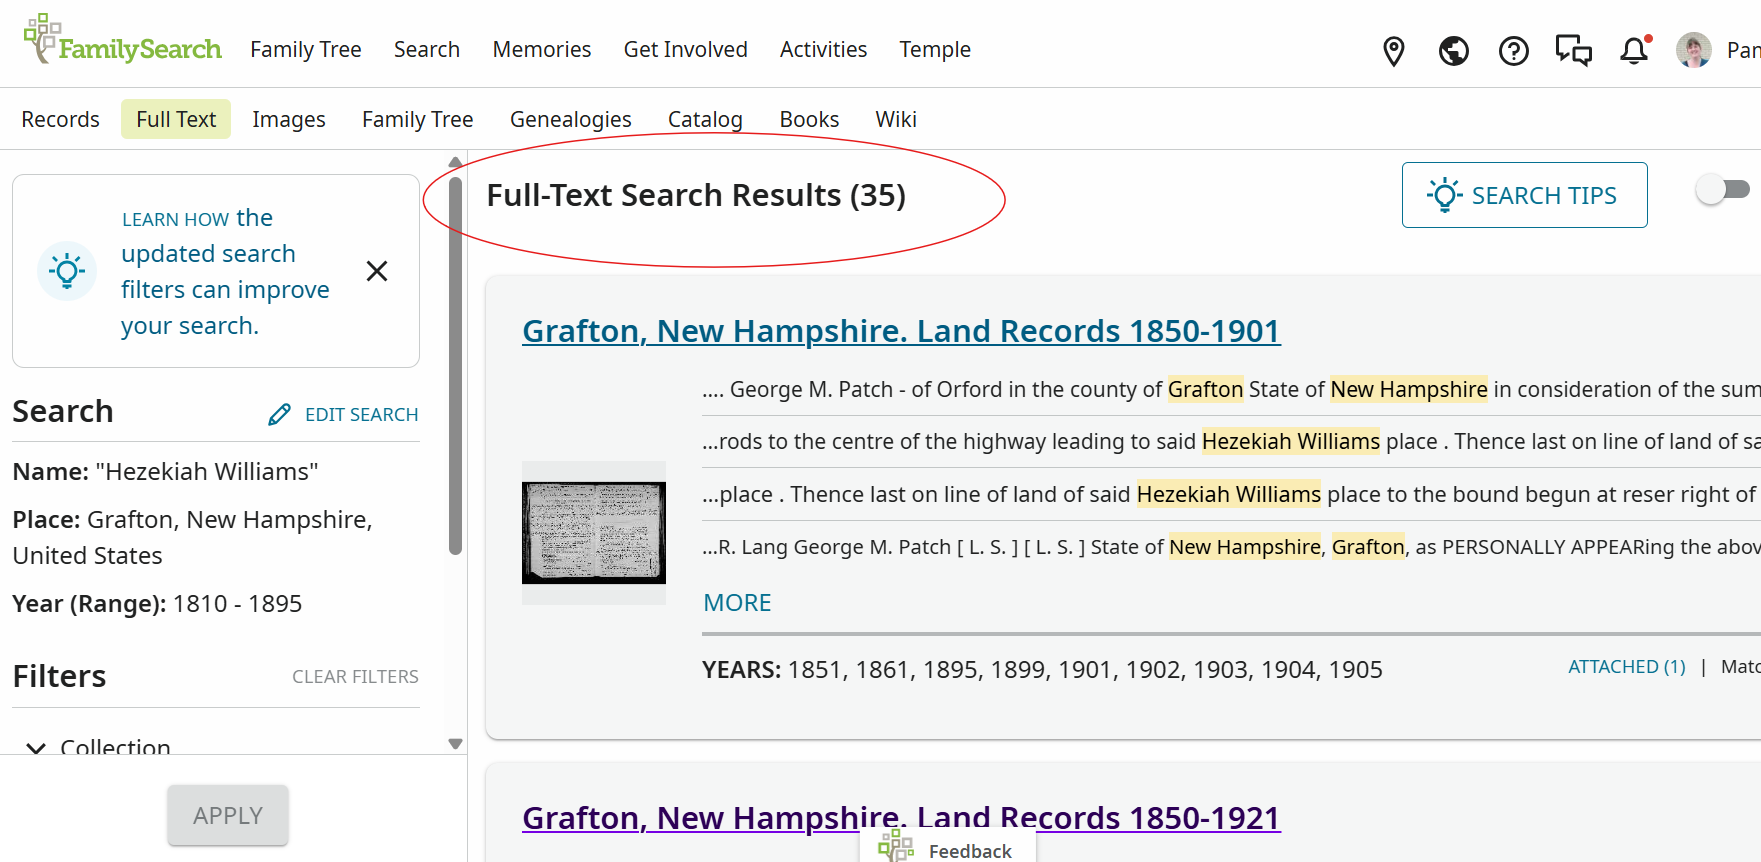Click CLEAR FILTERS
The height and width of the screenshot is (862, 1761).
pyautogui.click(x=355, y=677)
